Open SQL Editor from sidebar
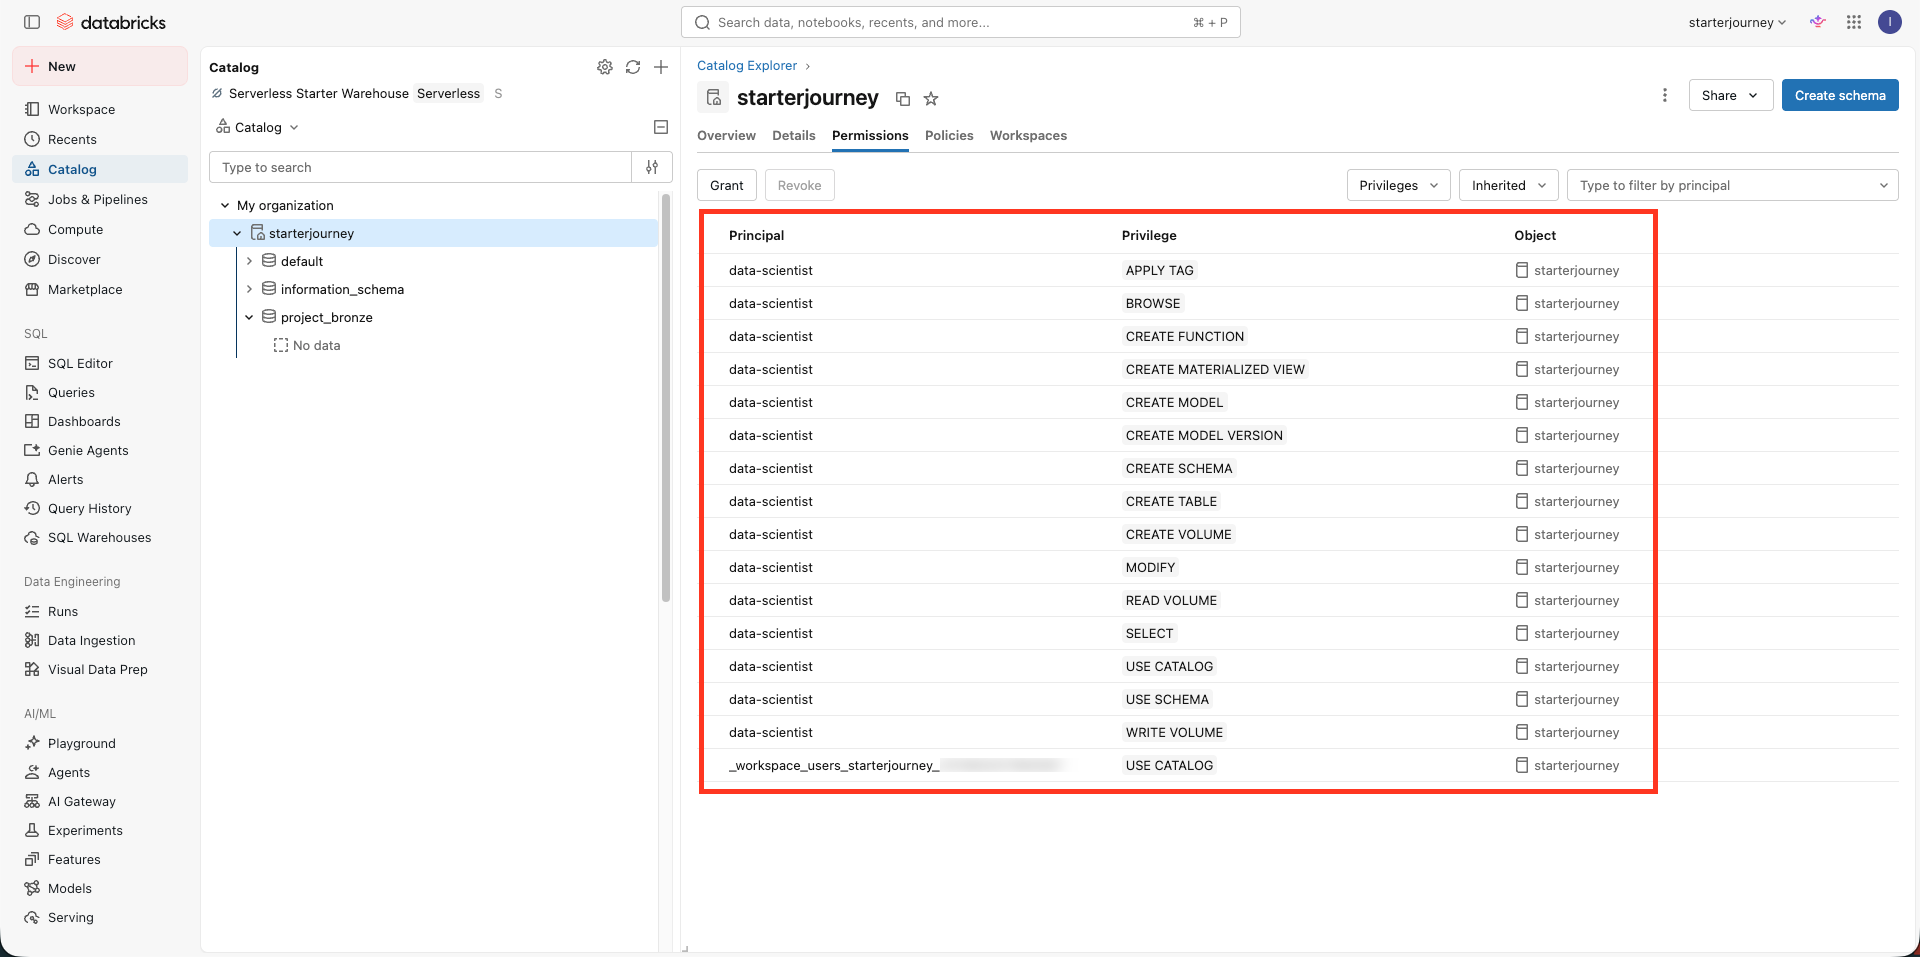1920x957 pixels. click(x=80, y=363)
